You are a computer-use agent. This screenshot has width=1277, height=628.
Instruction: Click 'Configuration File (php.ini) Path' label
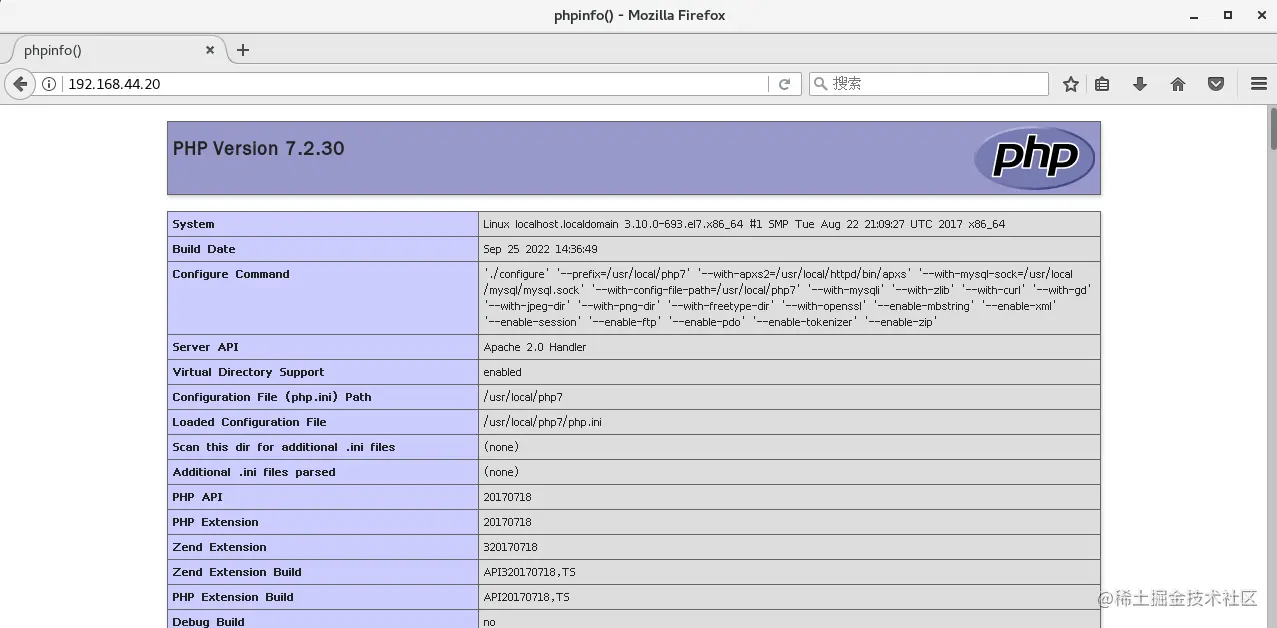point(272,397)
